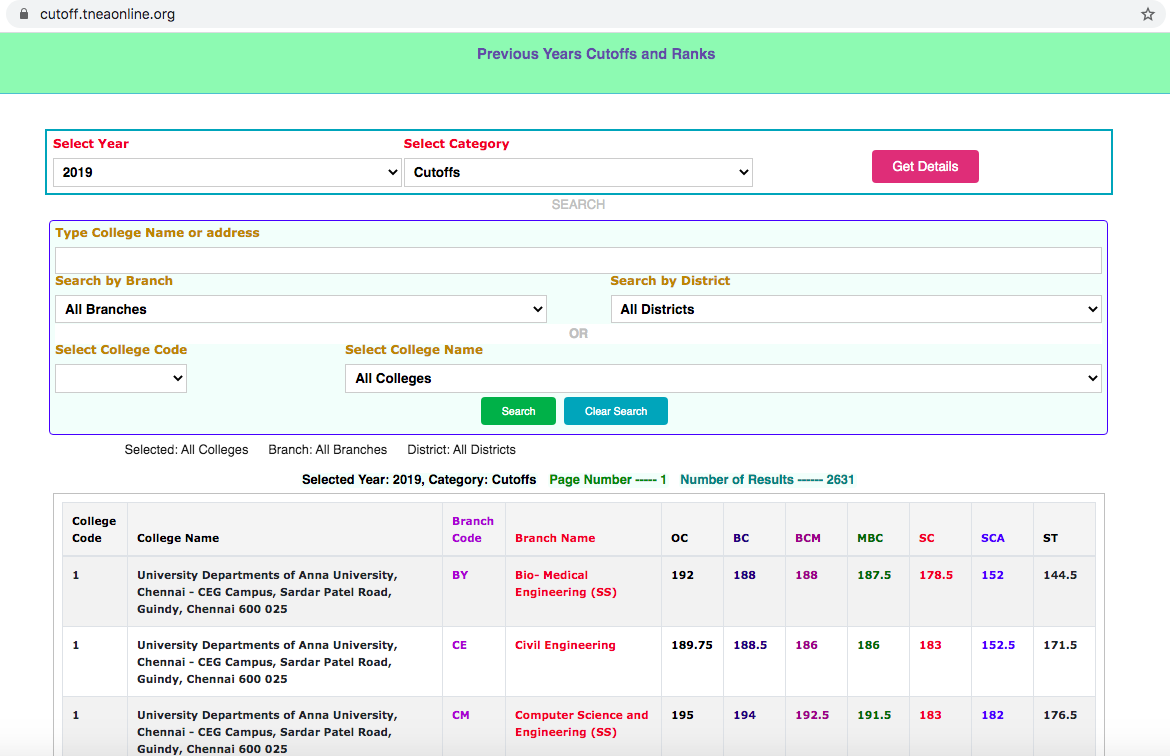Click MBC value 187.5 in Bio-Medical row

(x=874, y=575)
